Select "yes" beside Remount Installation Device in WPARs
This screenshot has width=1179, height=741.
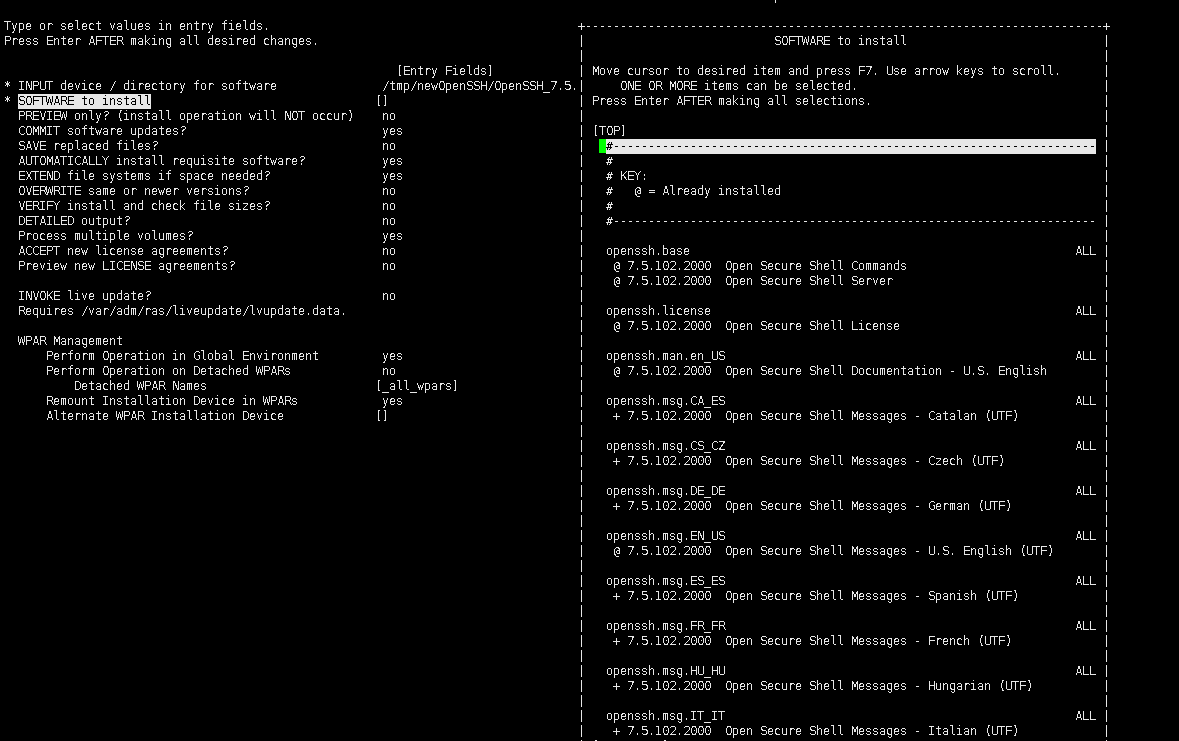(x=392, y=401)
